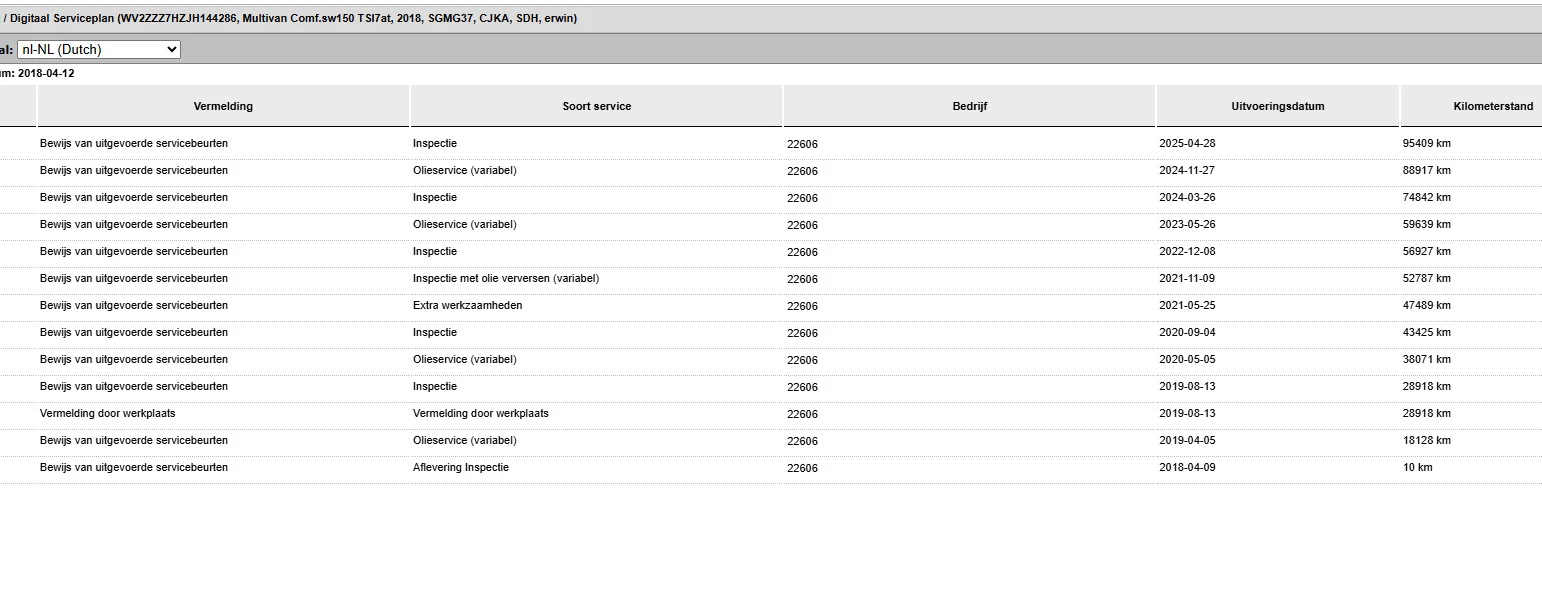The height and width of the screenshot is (603, 1542).
Task: Click the 95409 km mileage entry
Action: pos(1426,143)
